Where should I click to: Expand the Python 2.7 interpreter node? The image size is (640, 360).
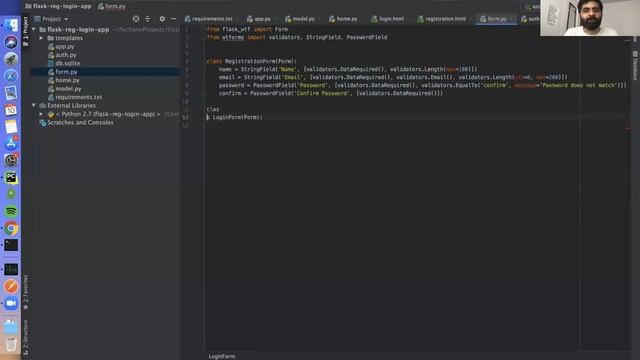point(42,114)
